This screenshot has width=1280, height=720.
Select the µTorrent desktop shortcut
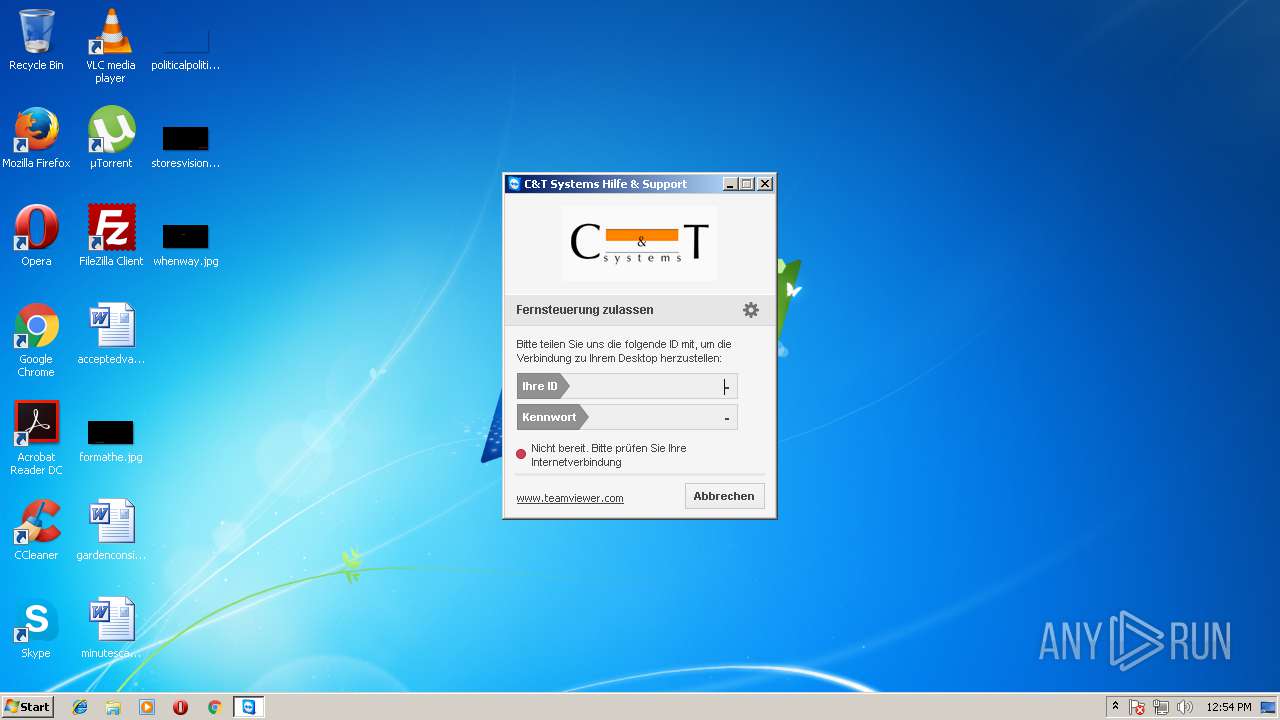(x=110, y=138)
